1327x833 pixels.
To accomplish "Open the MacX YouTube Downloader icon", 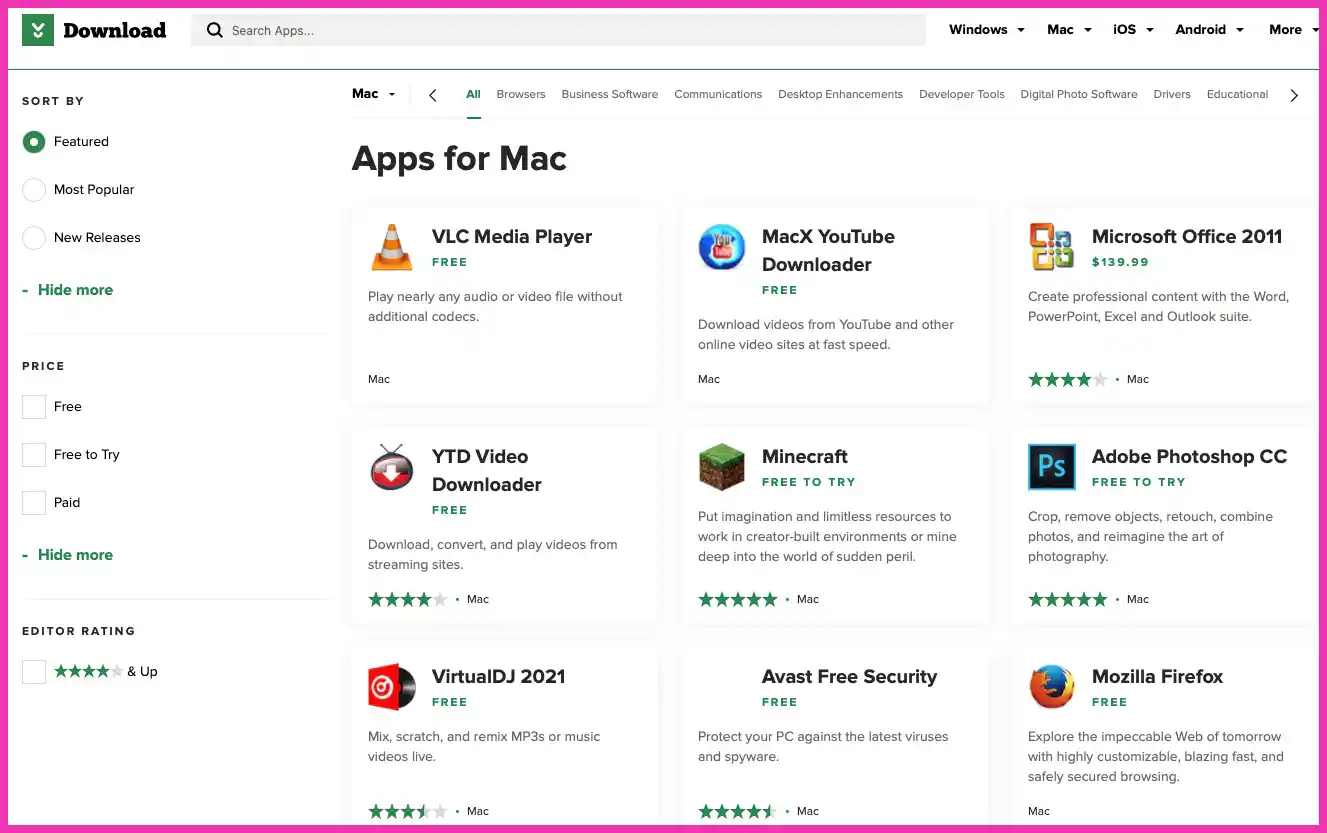I will pos(722,248).
